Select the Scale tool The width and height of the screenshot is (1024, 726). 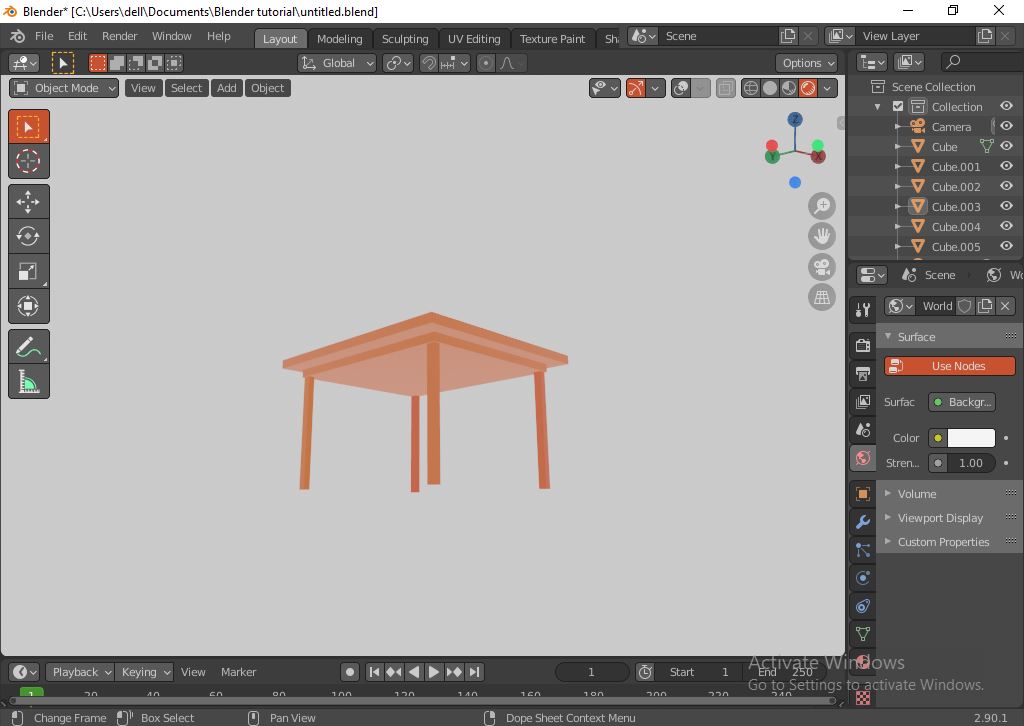coord(28,271)
